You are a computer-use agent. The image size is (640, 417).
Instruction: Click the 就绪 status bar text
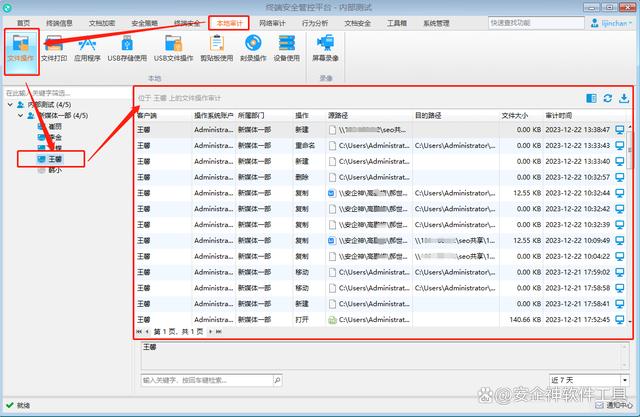coord(24,406)
